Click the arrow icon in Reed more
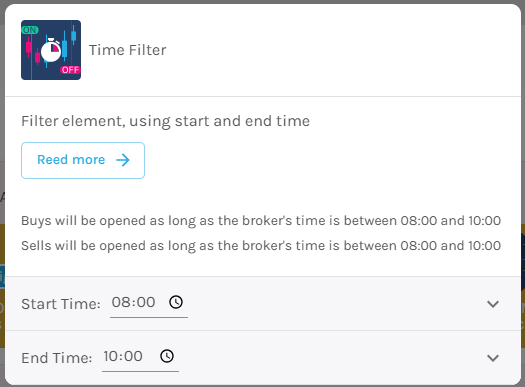Viewport: 525px width, 387px height. click(123, 160)
